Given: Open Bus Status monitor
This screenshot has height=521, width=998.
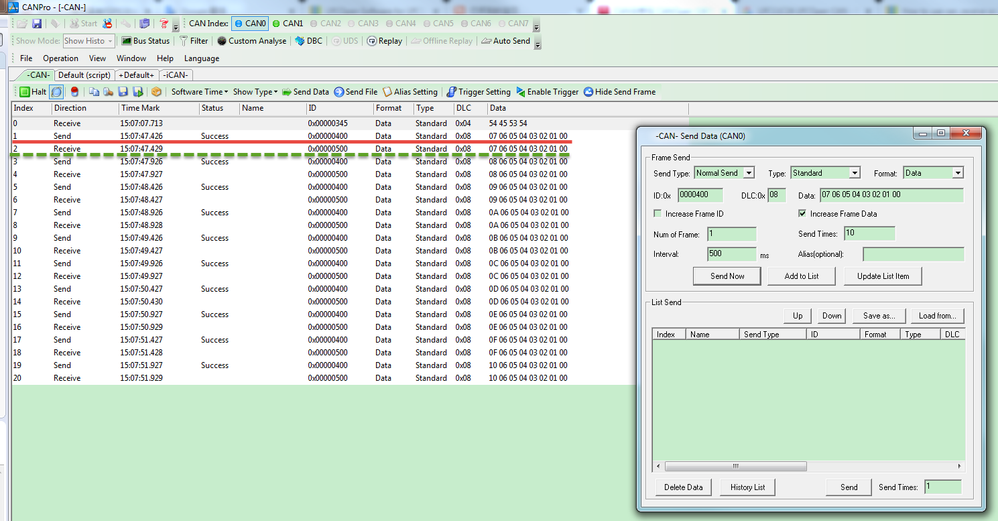Looking at the screenshot, I should tap(146, 41).
